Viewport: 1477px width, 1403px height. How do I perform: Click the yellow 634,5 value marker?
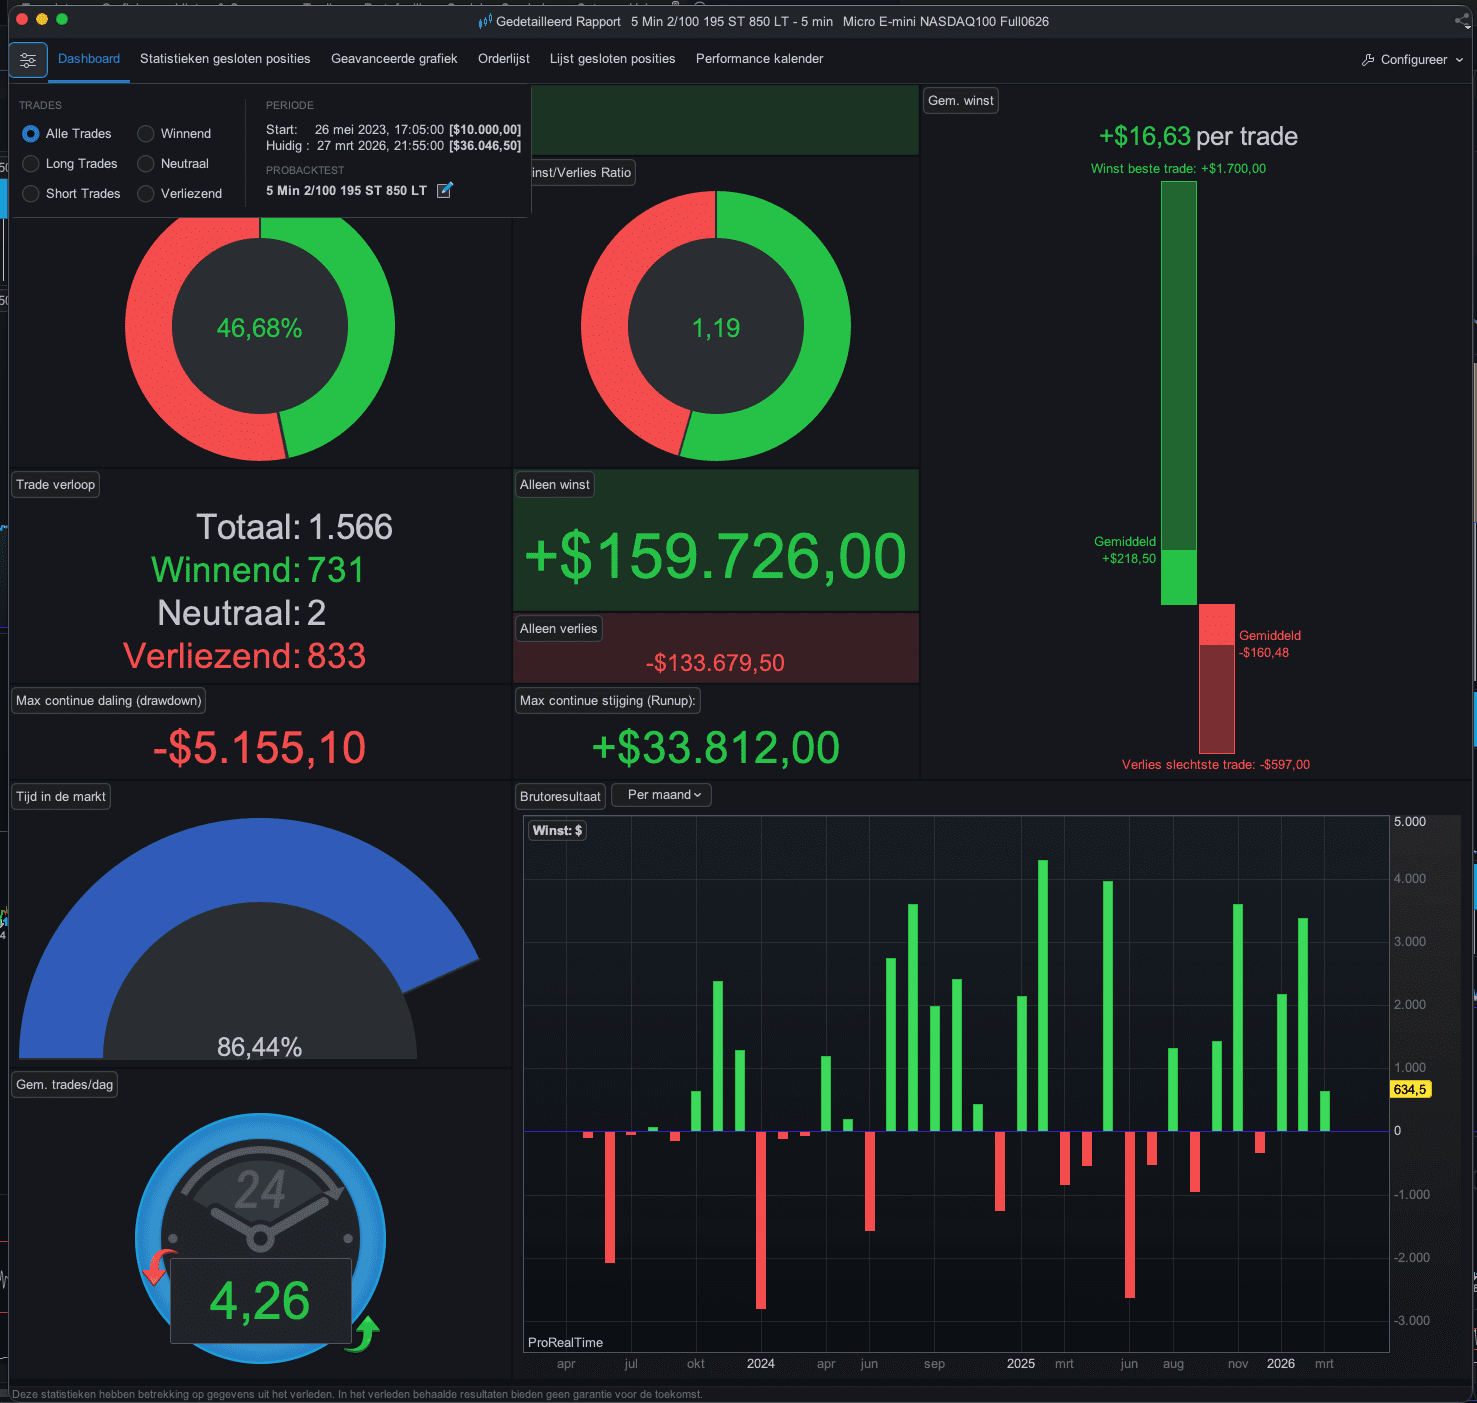1410,1090
